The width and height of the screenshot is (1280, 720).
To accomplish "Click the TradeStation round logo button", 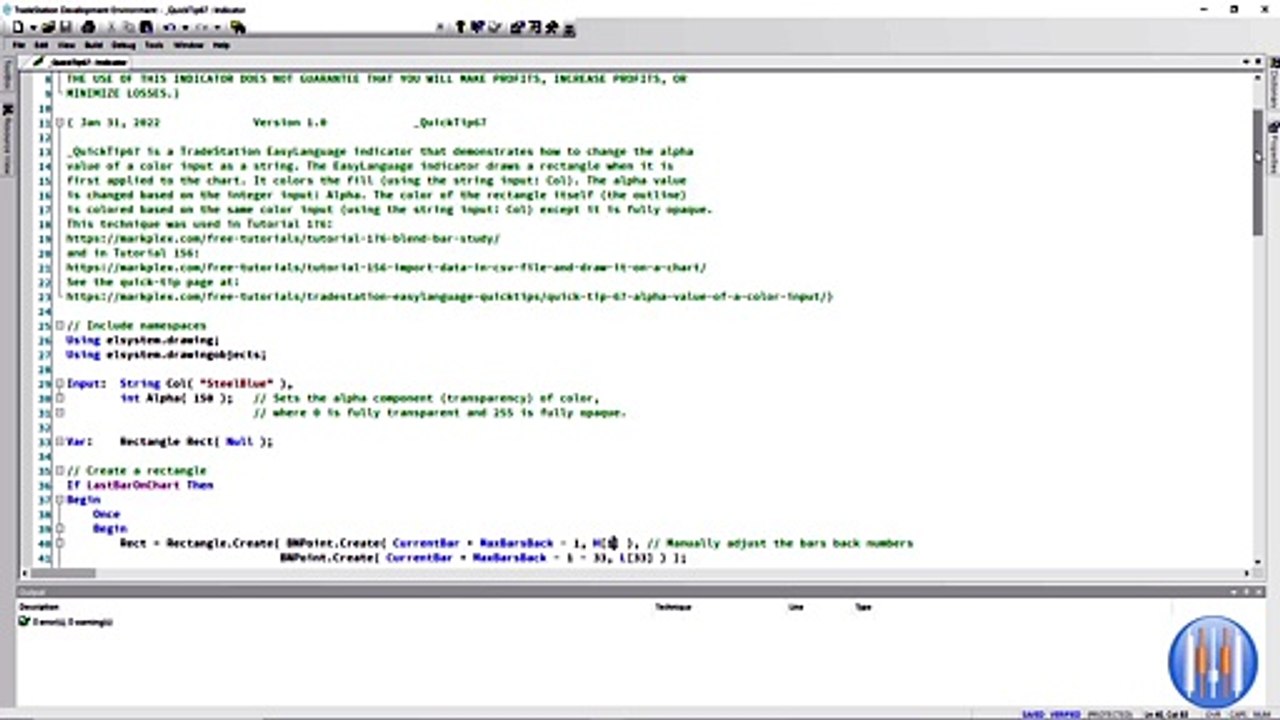I will tap(1212, 662).
